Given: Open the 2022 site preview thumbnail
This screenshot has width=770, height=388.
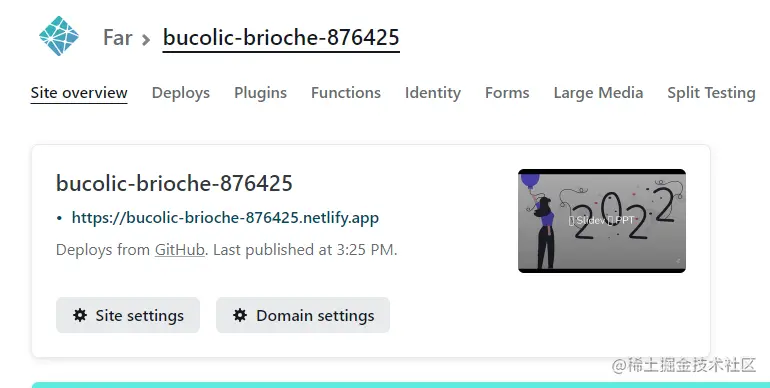Looking at the screenshot, I should (602, 221).
